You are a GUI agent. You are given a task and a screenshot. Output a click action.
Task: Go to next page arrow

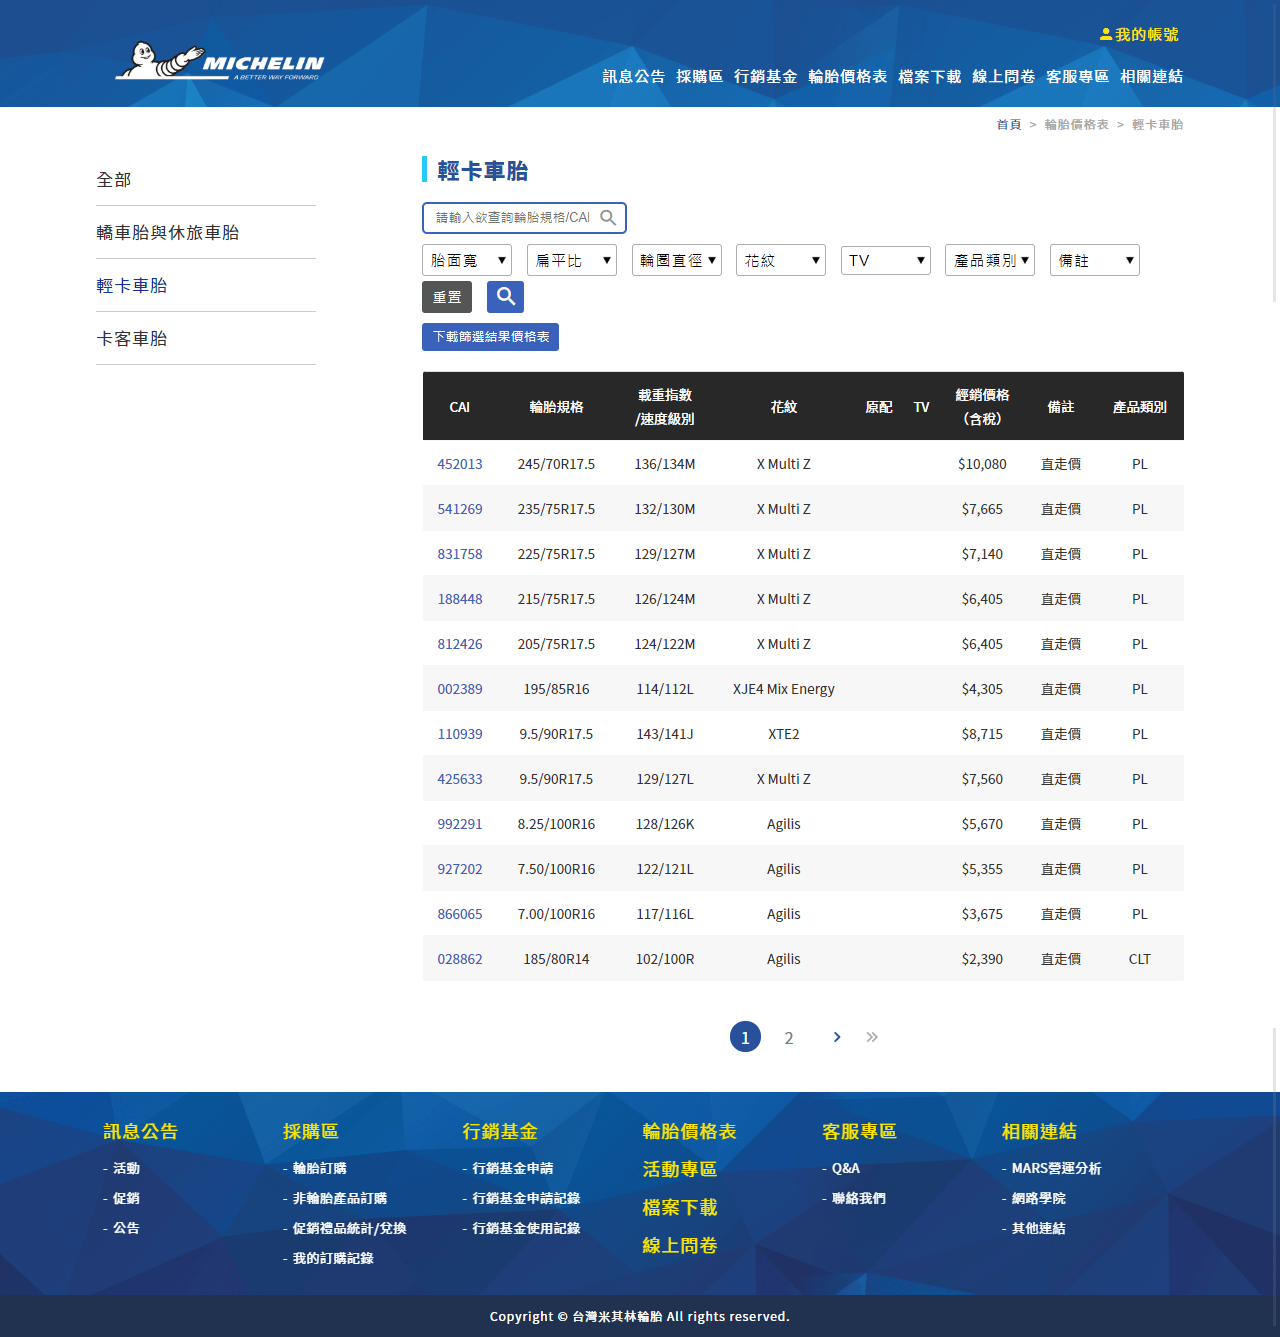tap(837, 1037)
